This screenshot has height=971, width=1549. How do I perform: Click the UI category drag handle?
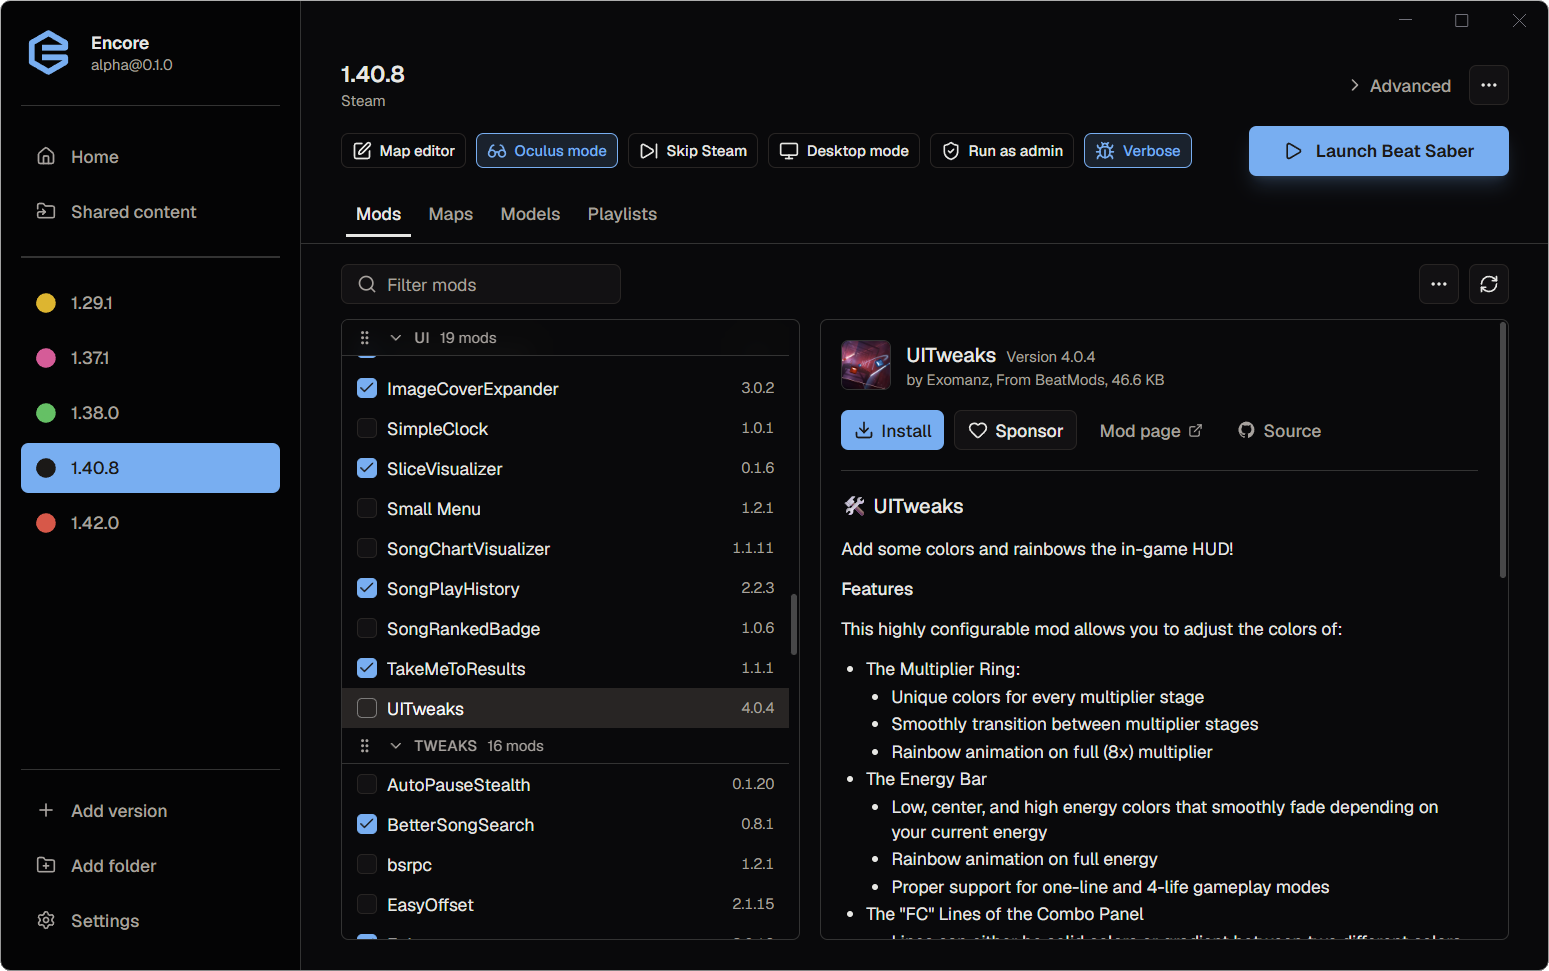pyautogui.click(x=365, y=338)
